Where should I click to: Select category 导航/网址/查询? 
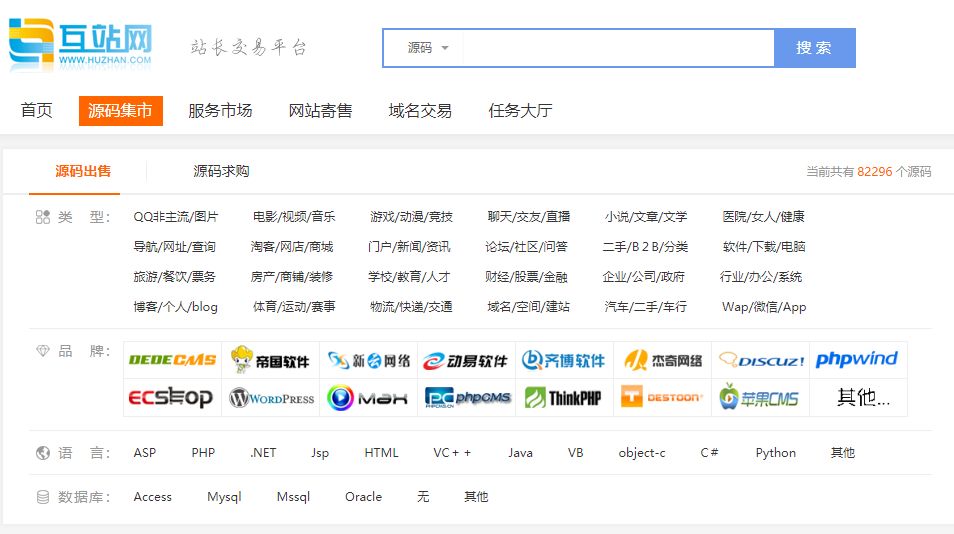(x=175, y=247)
